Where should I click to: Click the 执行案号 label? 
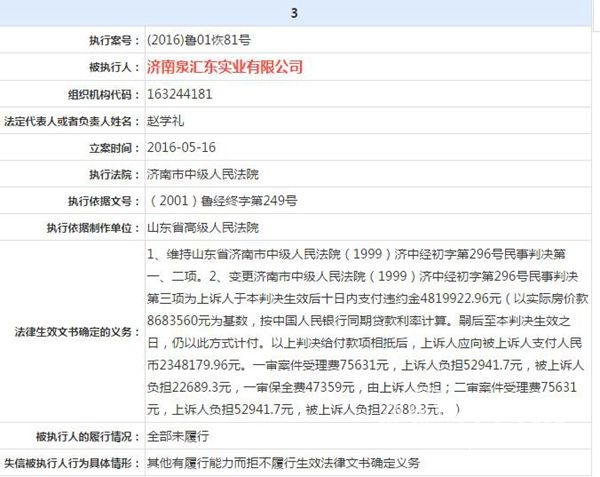(110, 41)
